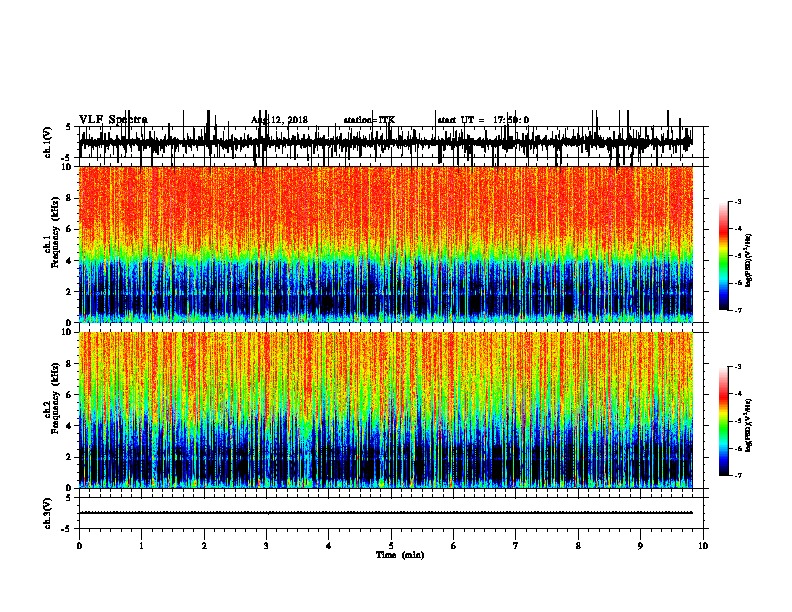Click the "-7" label on ch.2 color bar
Viewport: 792px width, 612px height.
(738, 475)
